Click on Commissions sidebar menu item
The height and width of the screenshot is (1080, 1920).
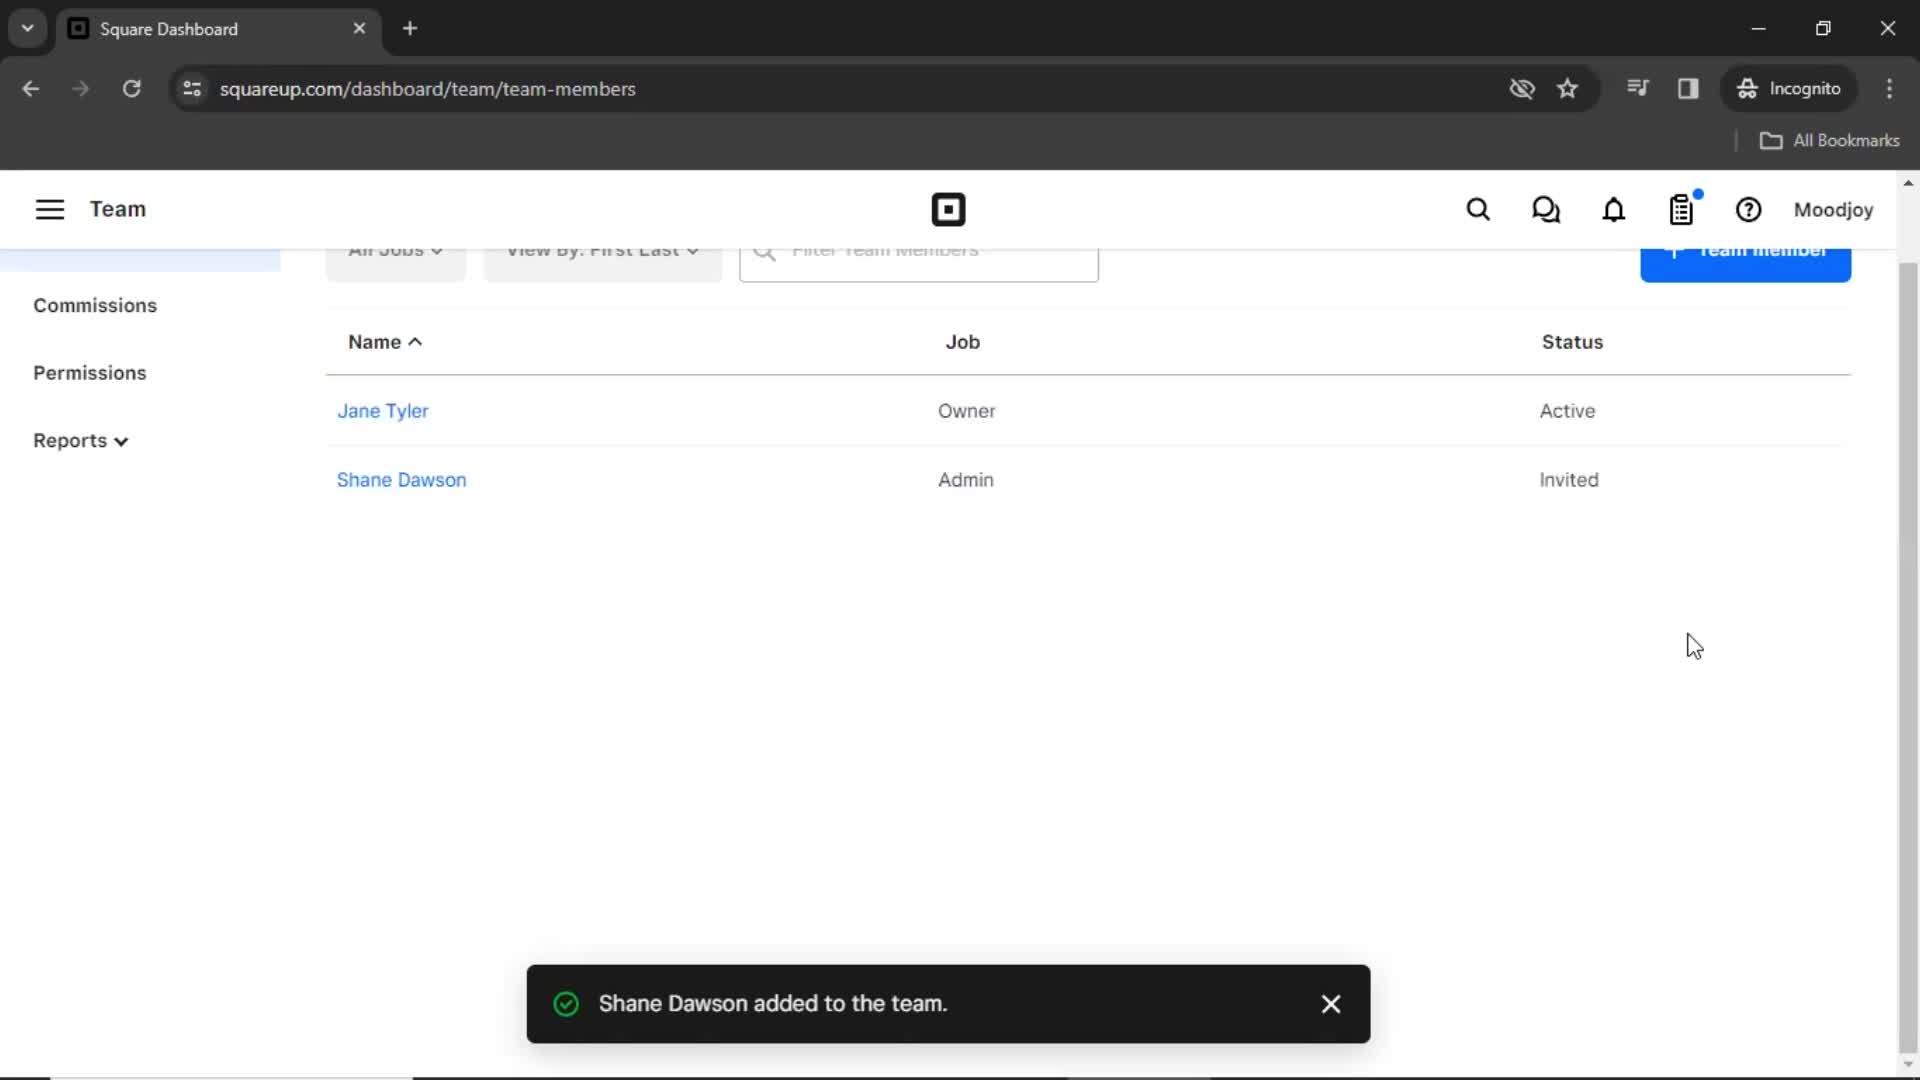[x=95, y=305]
